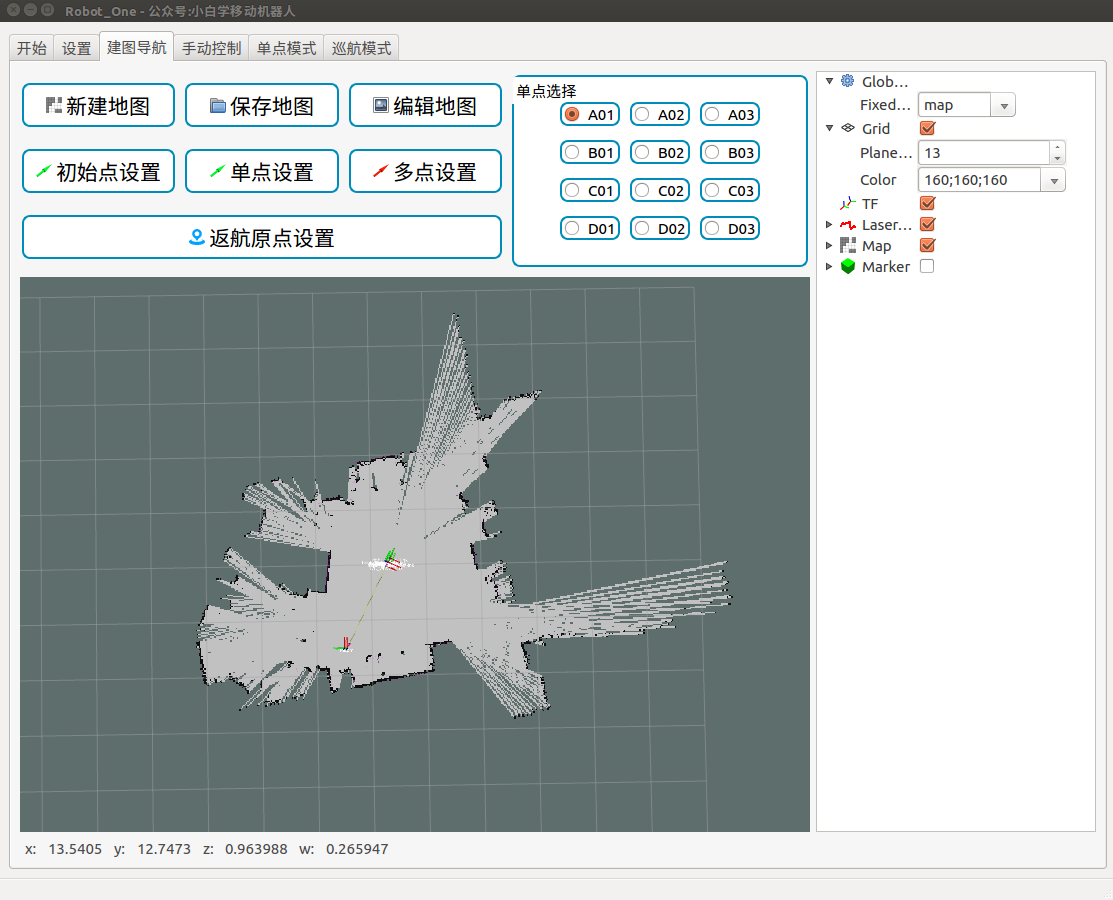
Task: Click green arrow icon for single point setting
Action: click(x=217, y=172)
